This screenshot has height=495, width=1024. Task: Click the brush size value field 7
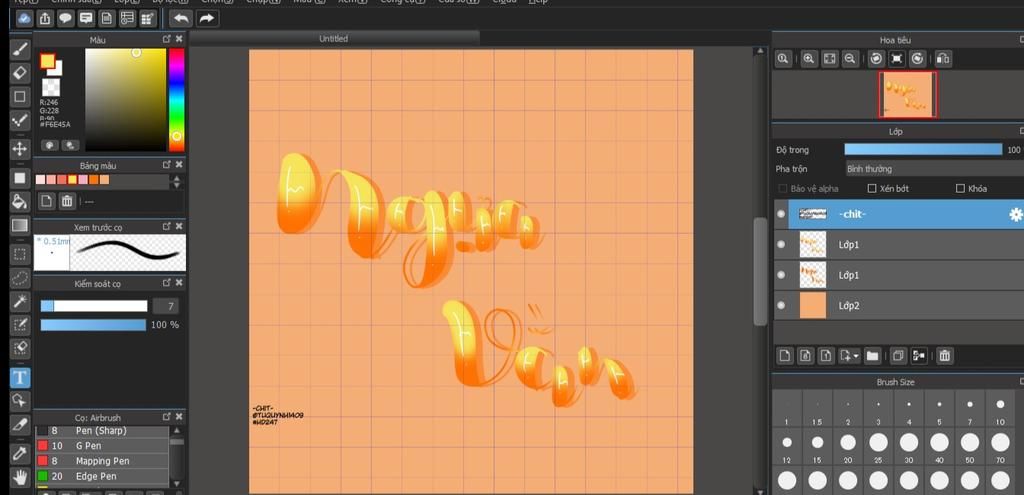point(165,306)
